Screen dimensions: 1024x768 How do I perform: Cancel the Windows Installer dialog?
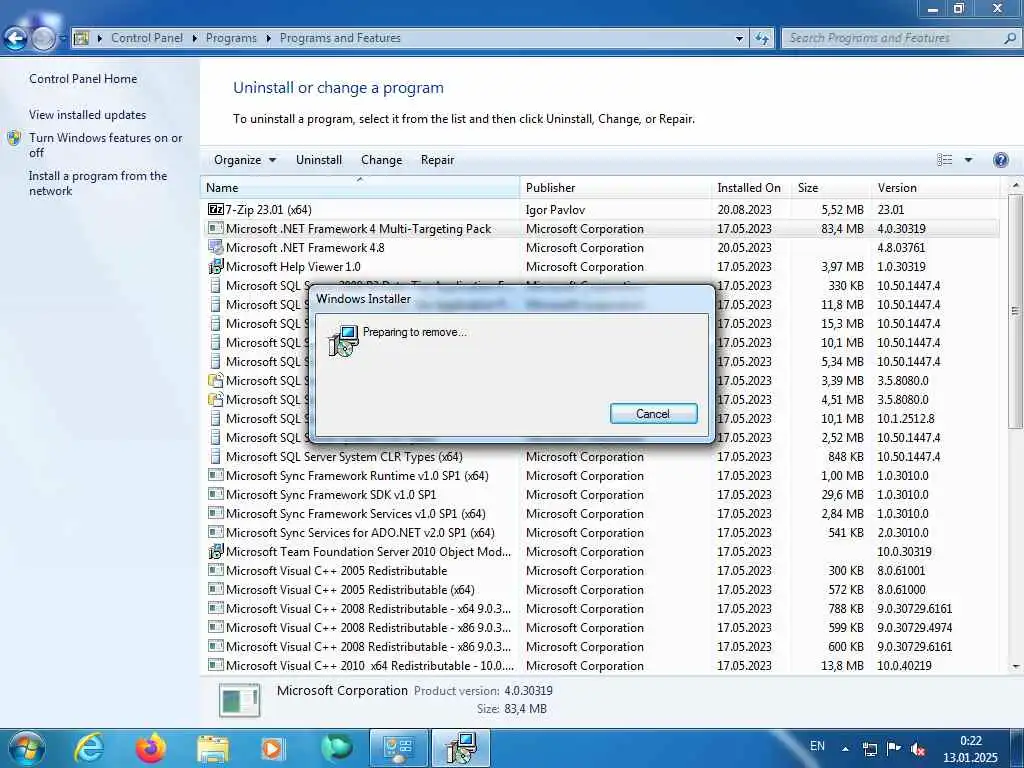[653, 413]
